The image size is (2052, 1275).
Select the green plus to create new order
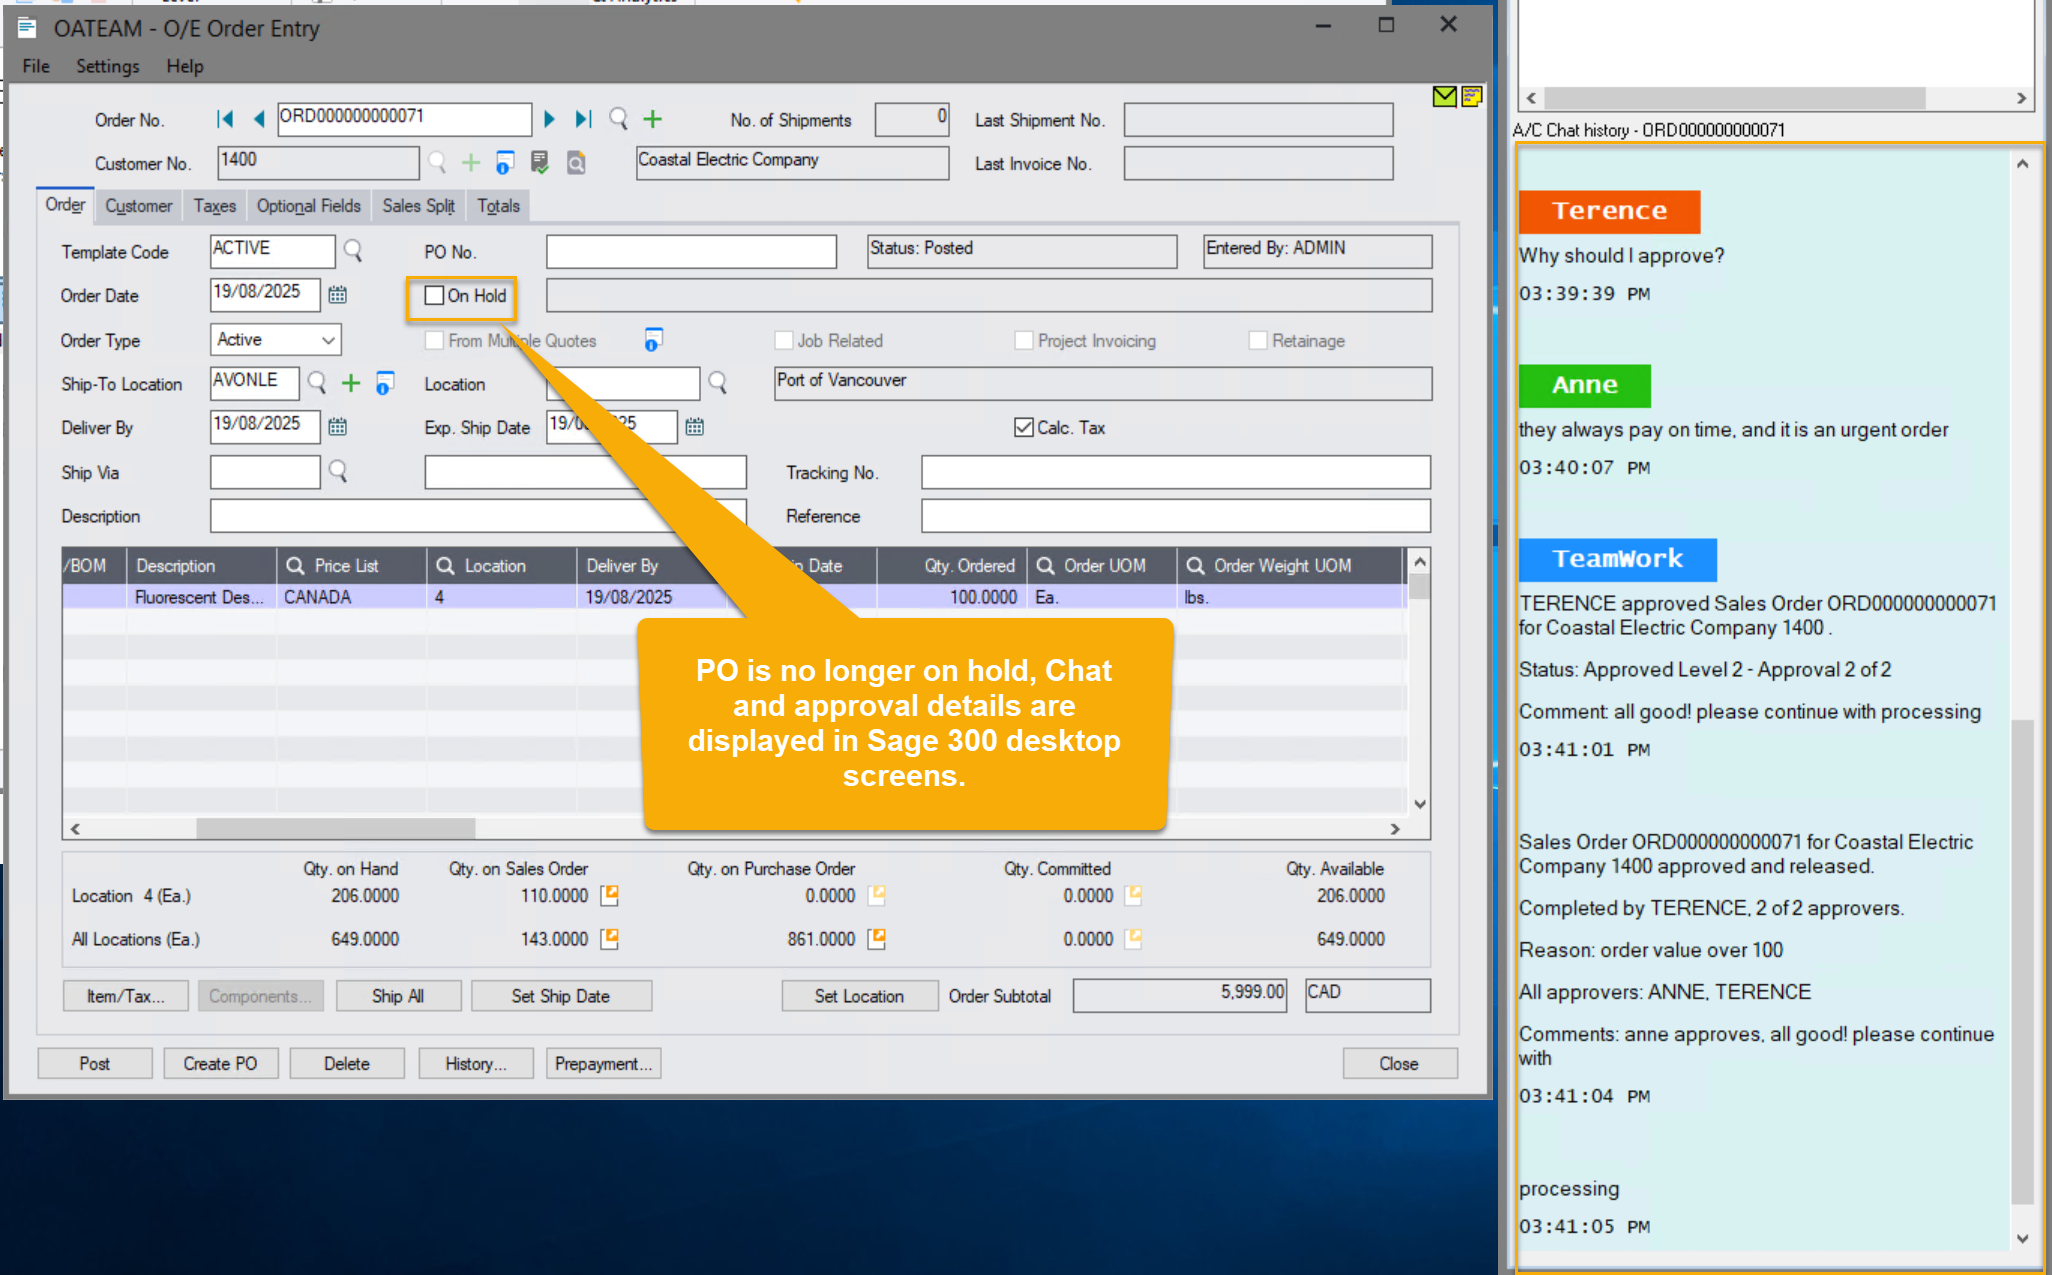click(652, 119)
